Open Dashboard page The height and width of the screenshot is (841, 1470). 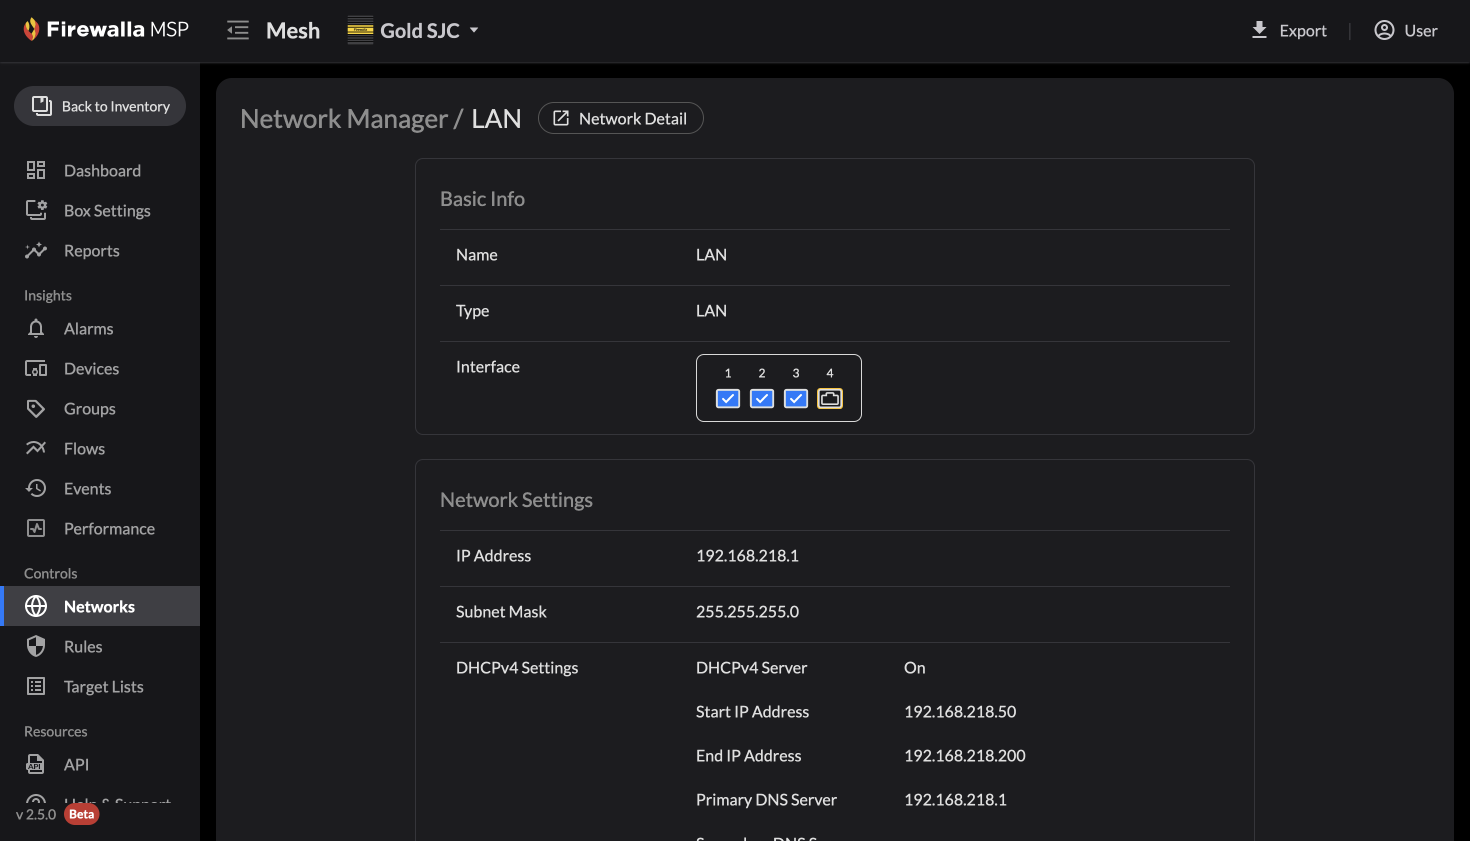[100, 170]
